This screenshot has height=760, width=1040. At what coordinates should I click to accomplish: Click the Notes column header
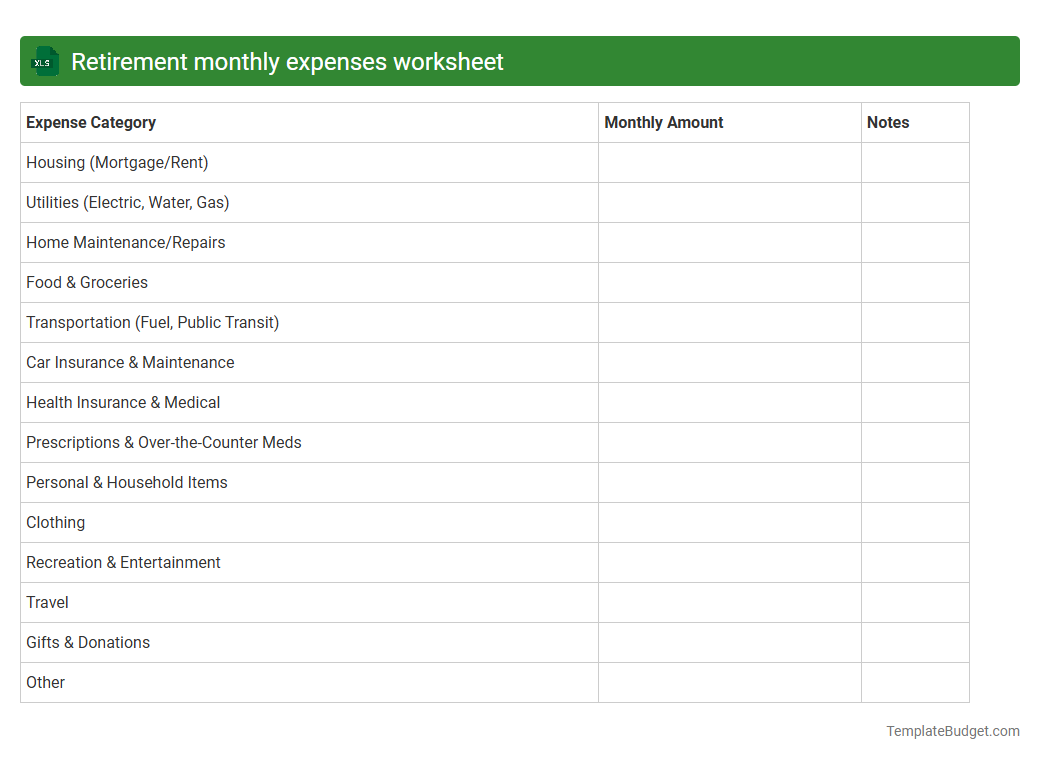[x=887, y=122]
